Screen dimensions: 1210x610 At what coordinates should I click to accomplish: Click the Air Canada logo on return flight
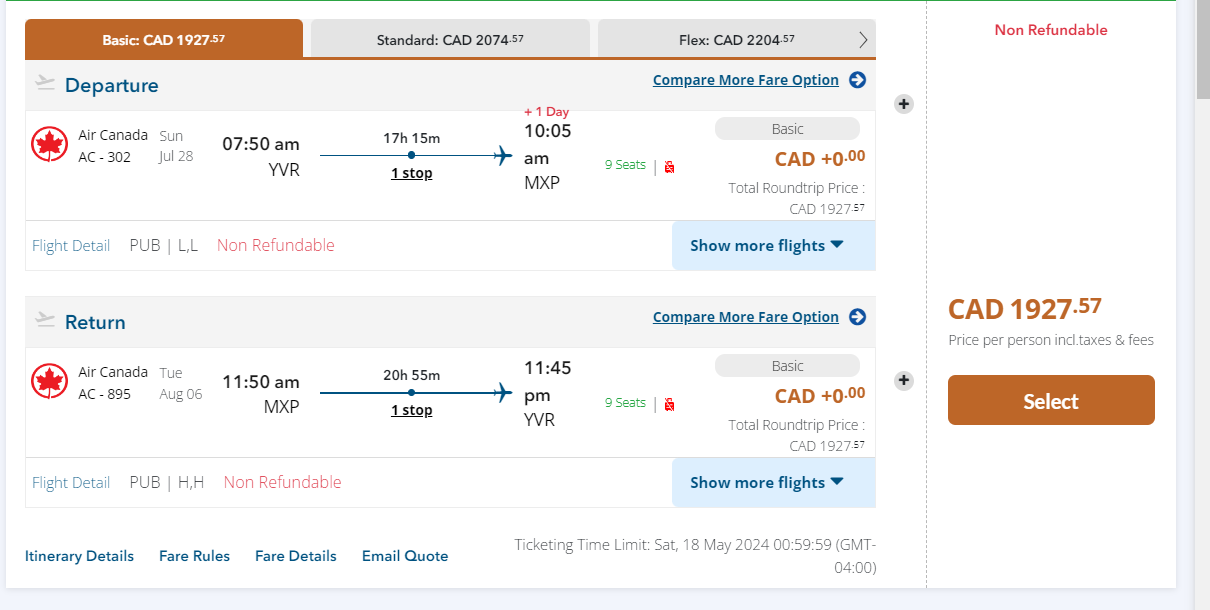[x=49, y=382]
